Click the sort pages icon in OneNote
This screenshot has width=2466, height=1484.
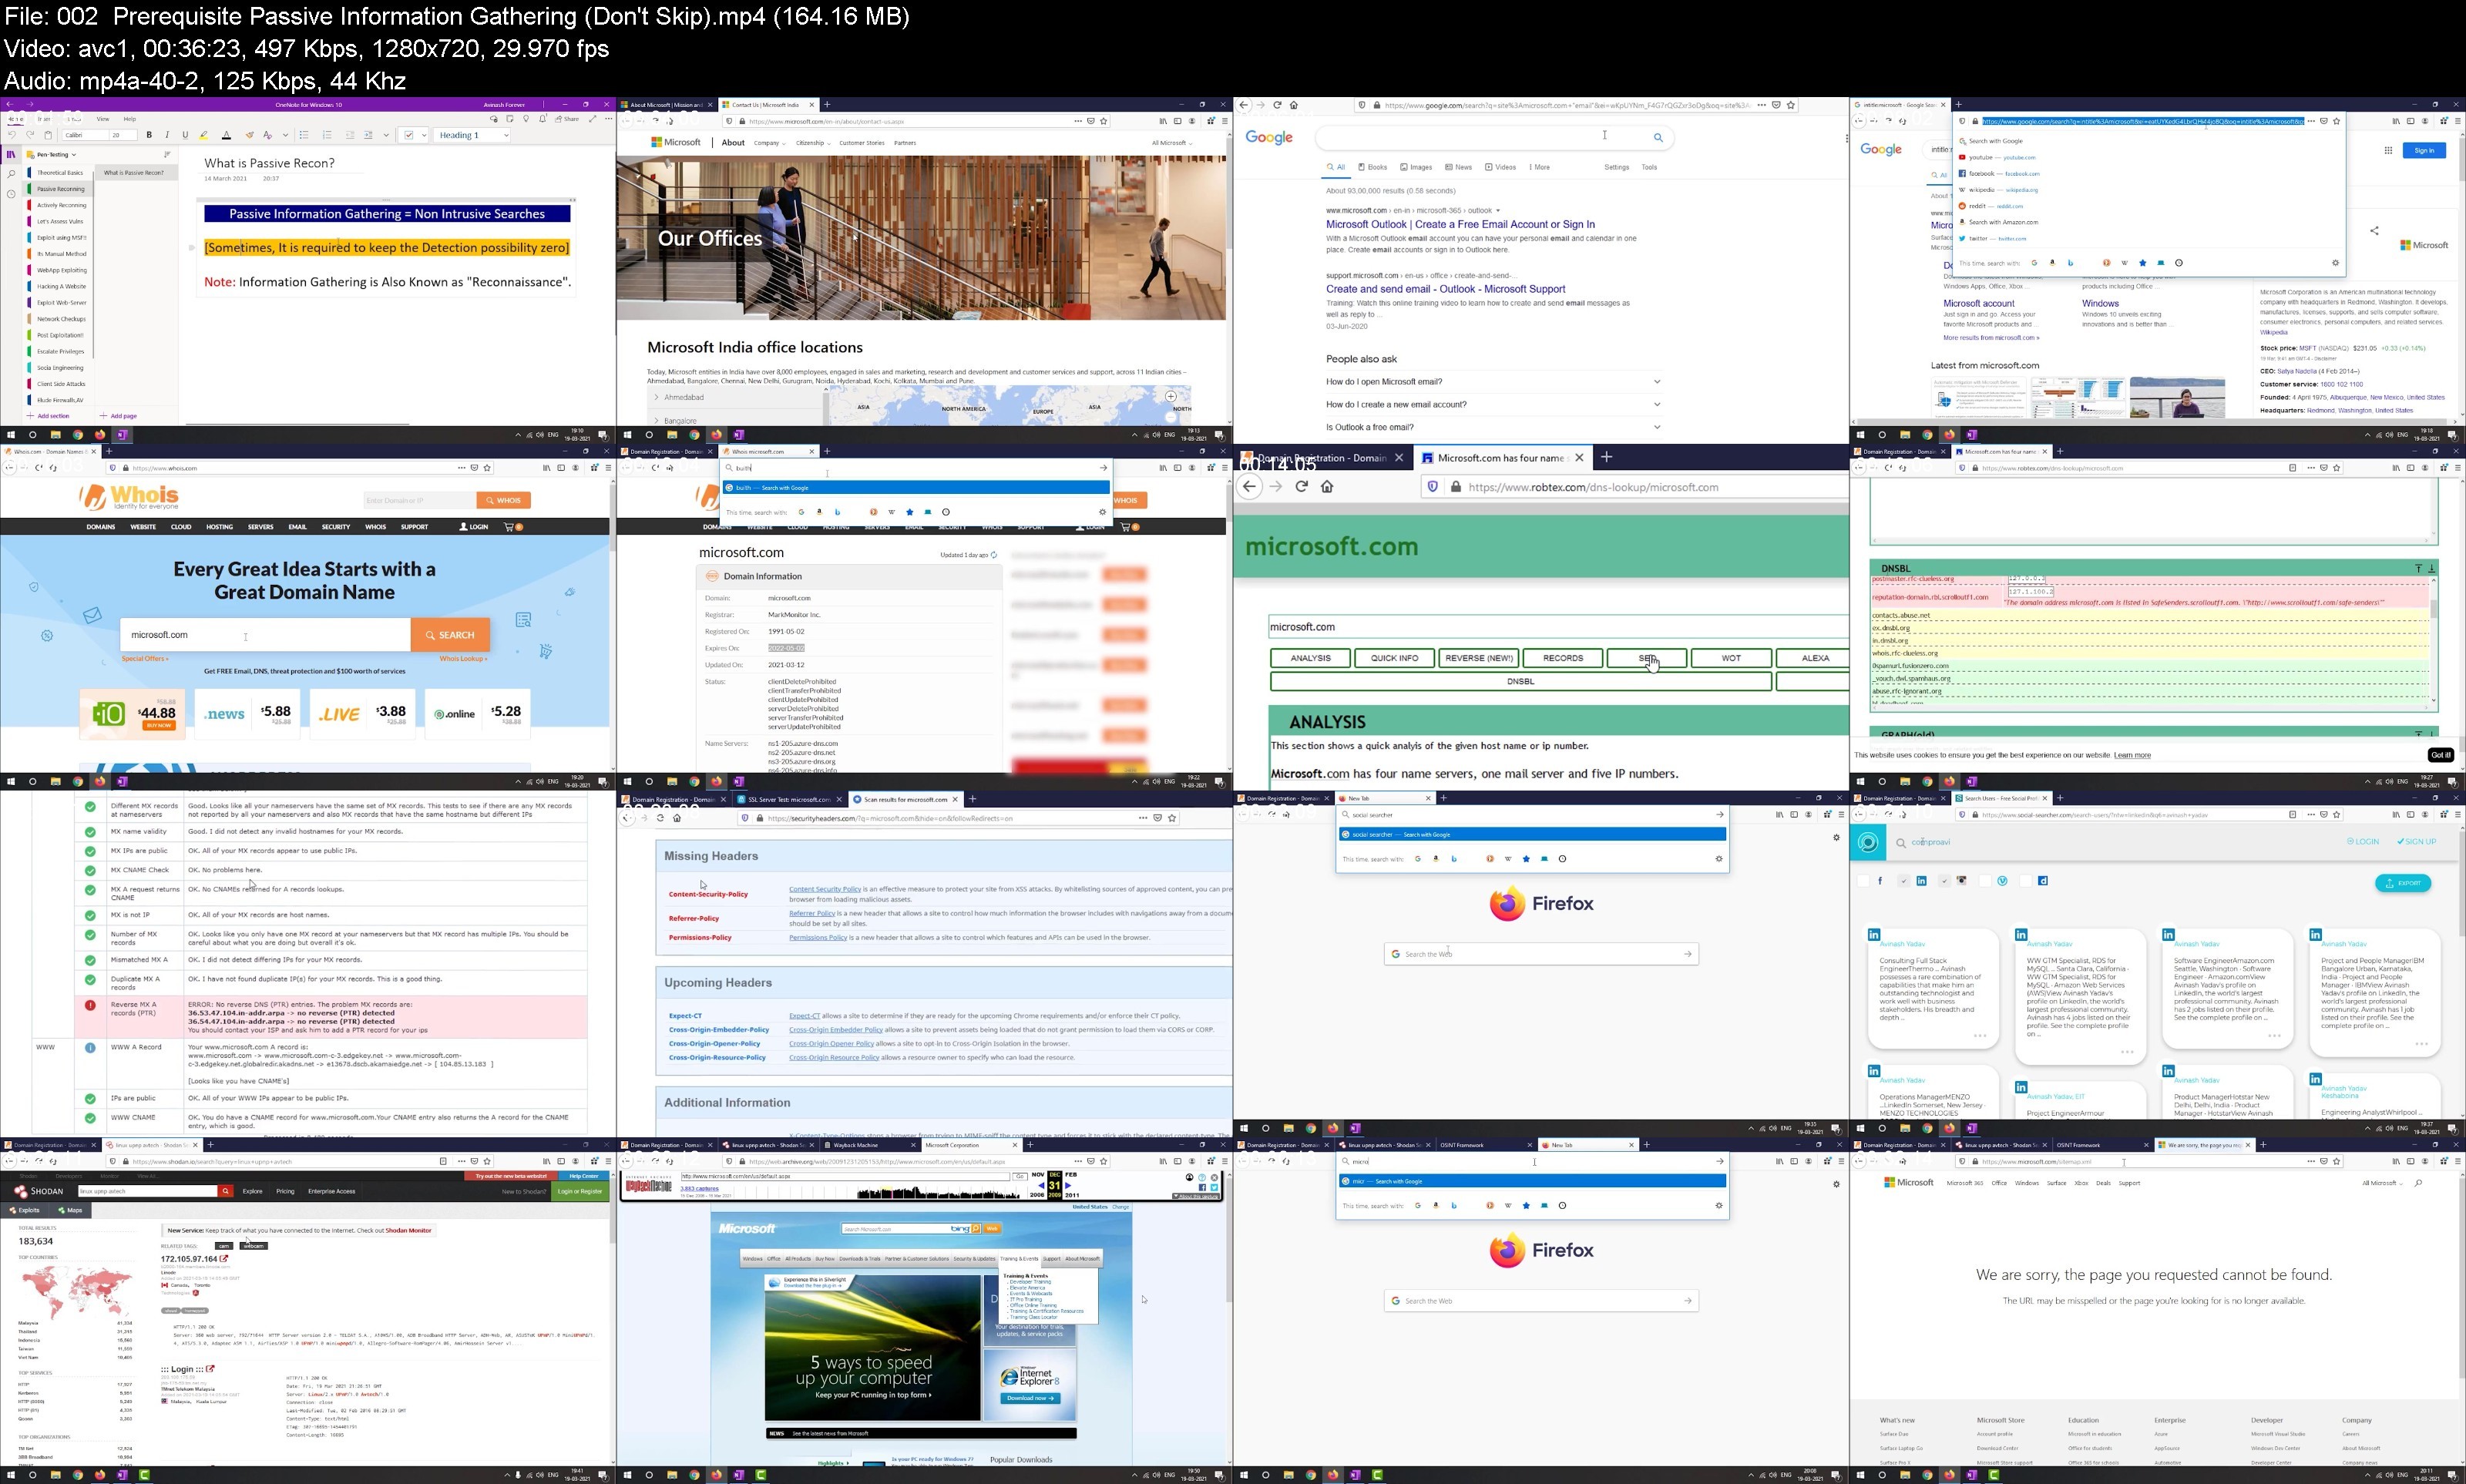(x=167, y=154)
